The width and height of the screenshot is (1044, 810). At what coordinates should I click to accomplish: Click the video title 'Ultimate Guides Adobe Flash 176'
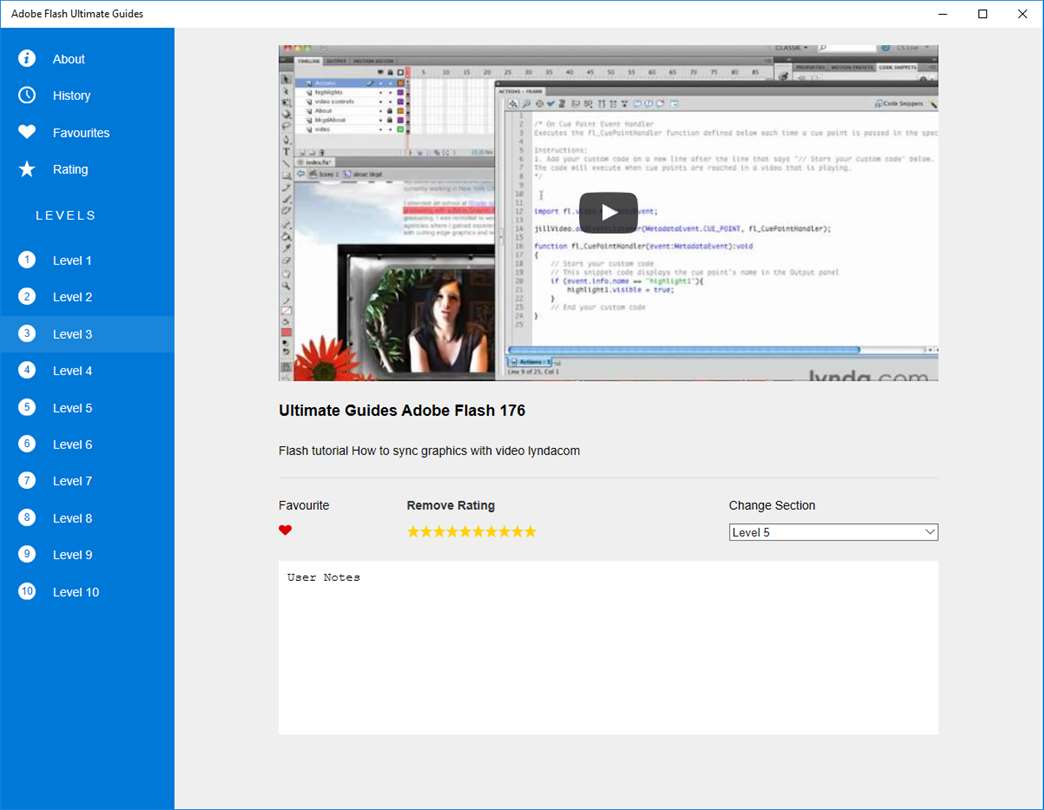[402, 411]
